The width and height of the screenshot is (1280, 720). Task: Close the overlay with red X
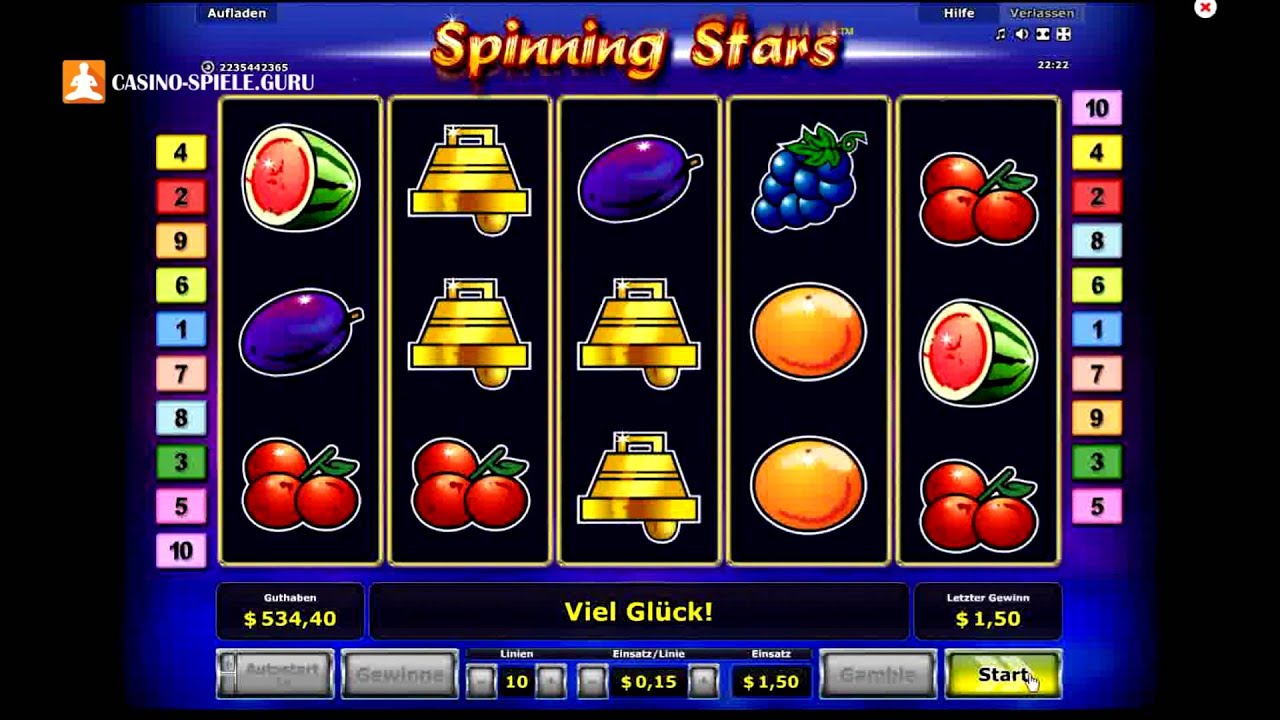[x=1205, y=8]
